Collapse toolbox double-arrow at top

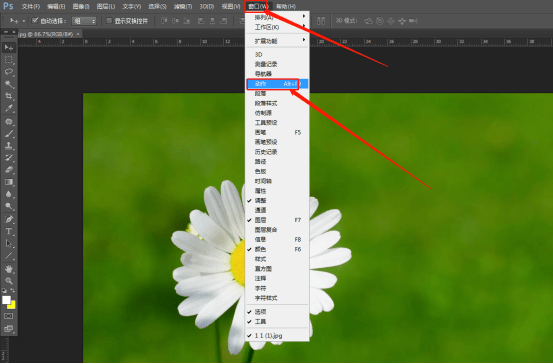[5, 32]
